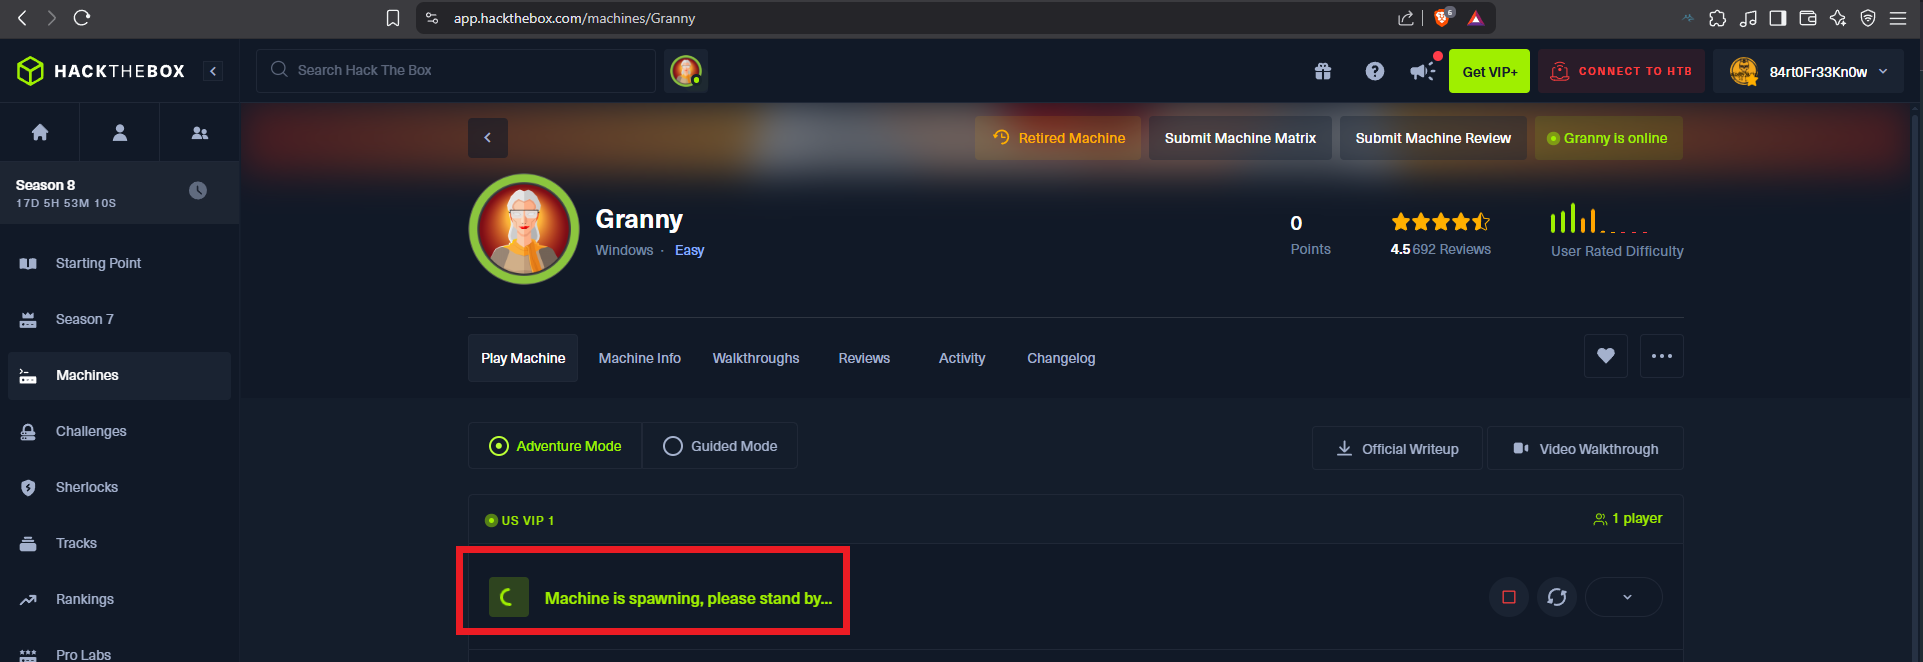Bookmark this page with the bookmark icon
The width and height of the screenshot is (1923, 662).
(393, 18)
